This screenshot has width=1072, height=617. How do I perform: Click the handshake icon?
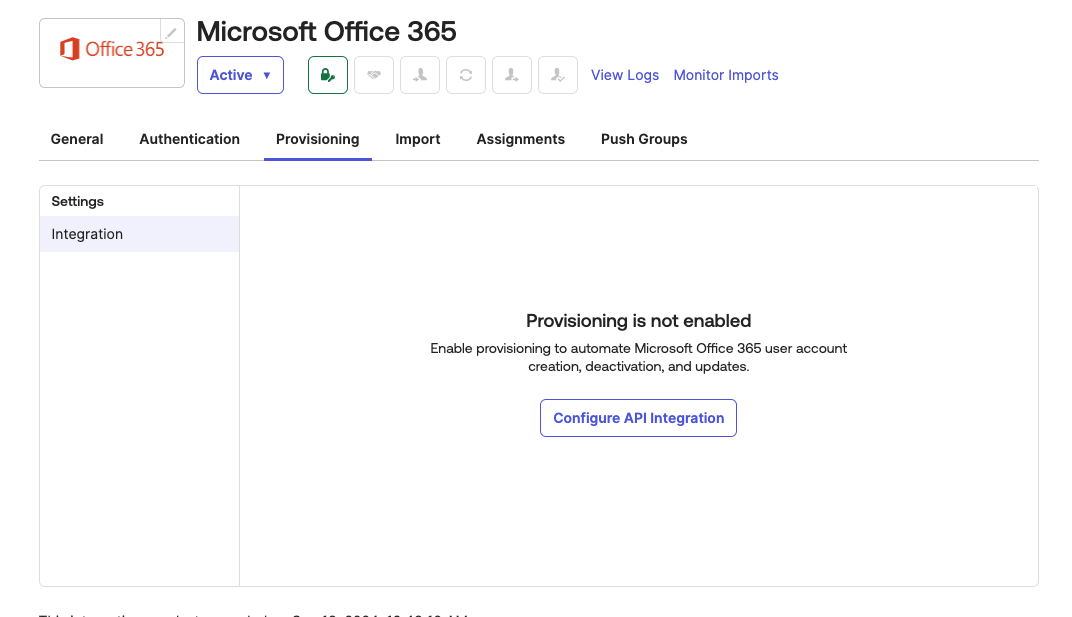pyautogui.click(x=374, y=75)
